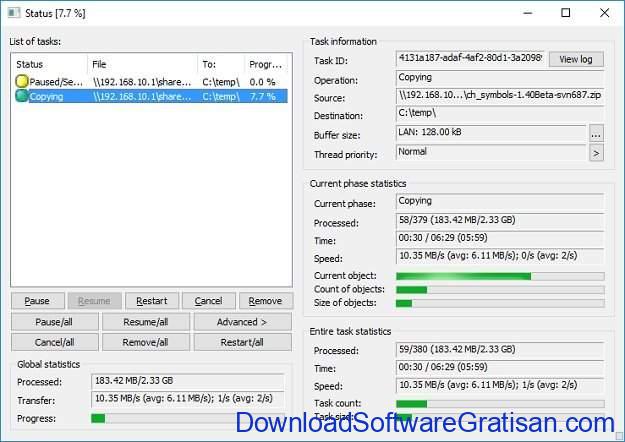Click the Thread priority field Normal
This screenshot has height=442, width=625.
pyautogui.click(x=491, y=152)
